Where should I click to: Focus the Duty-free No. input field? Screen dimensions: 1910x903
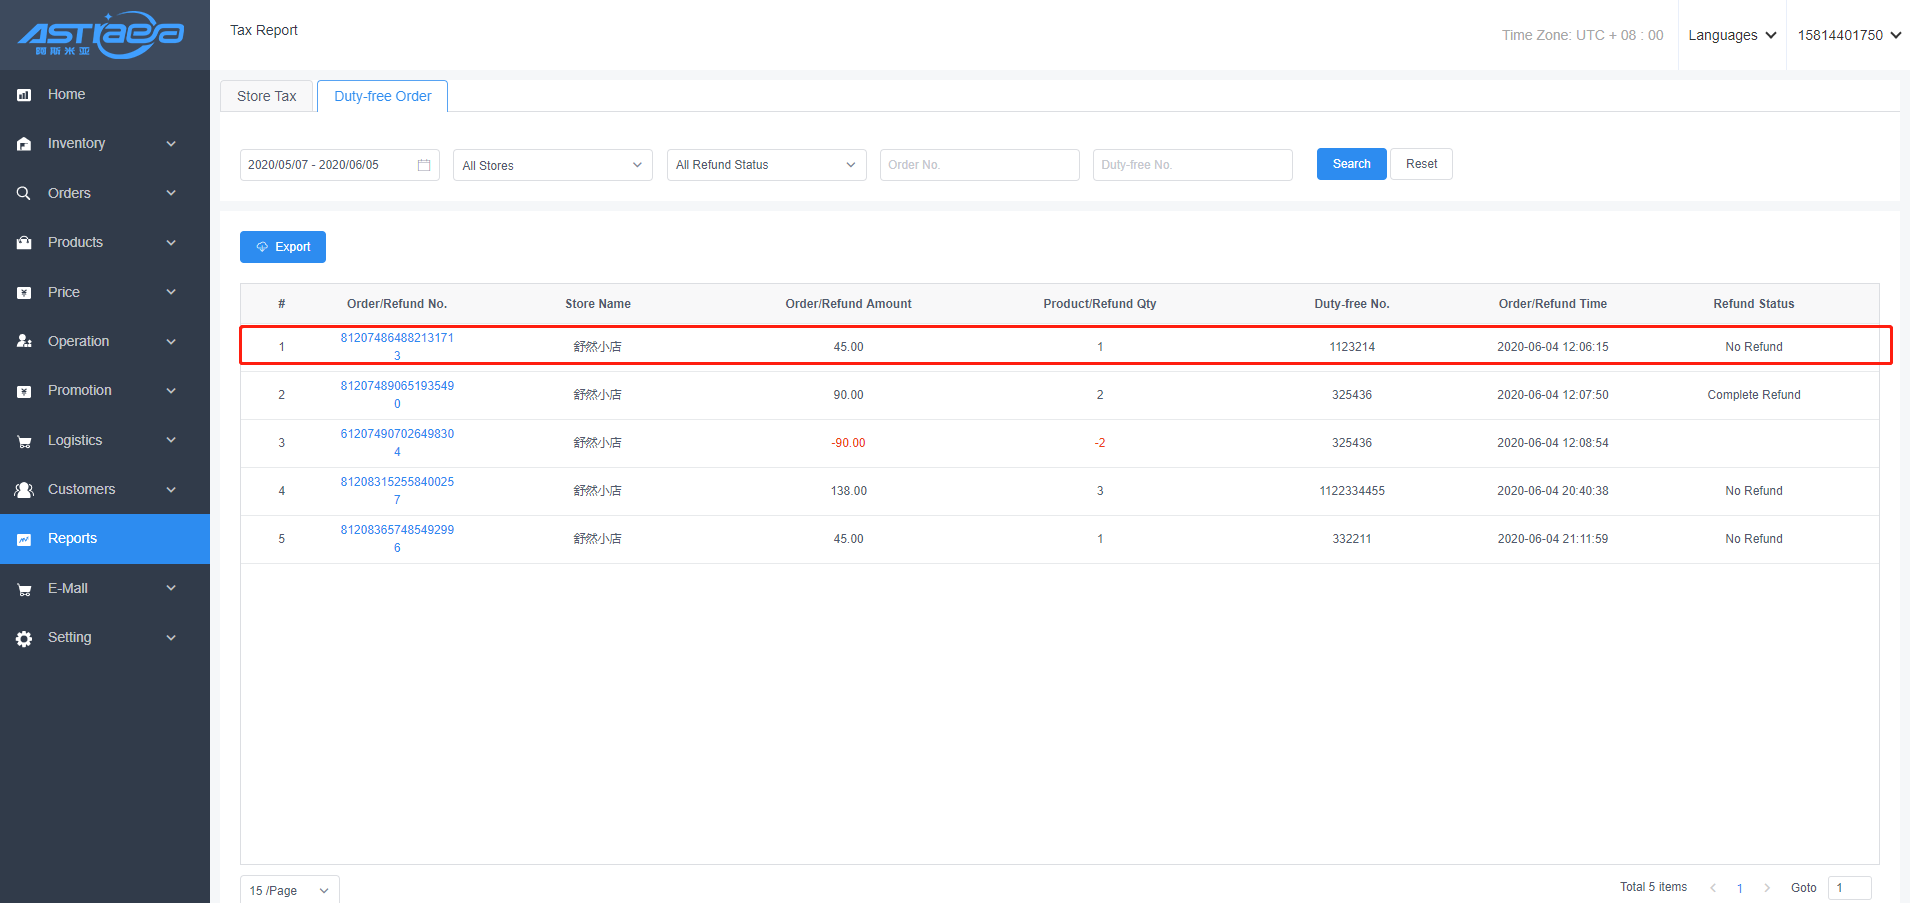pos(1192,165)
